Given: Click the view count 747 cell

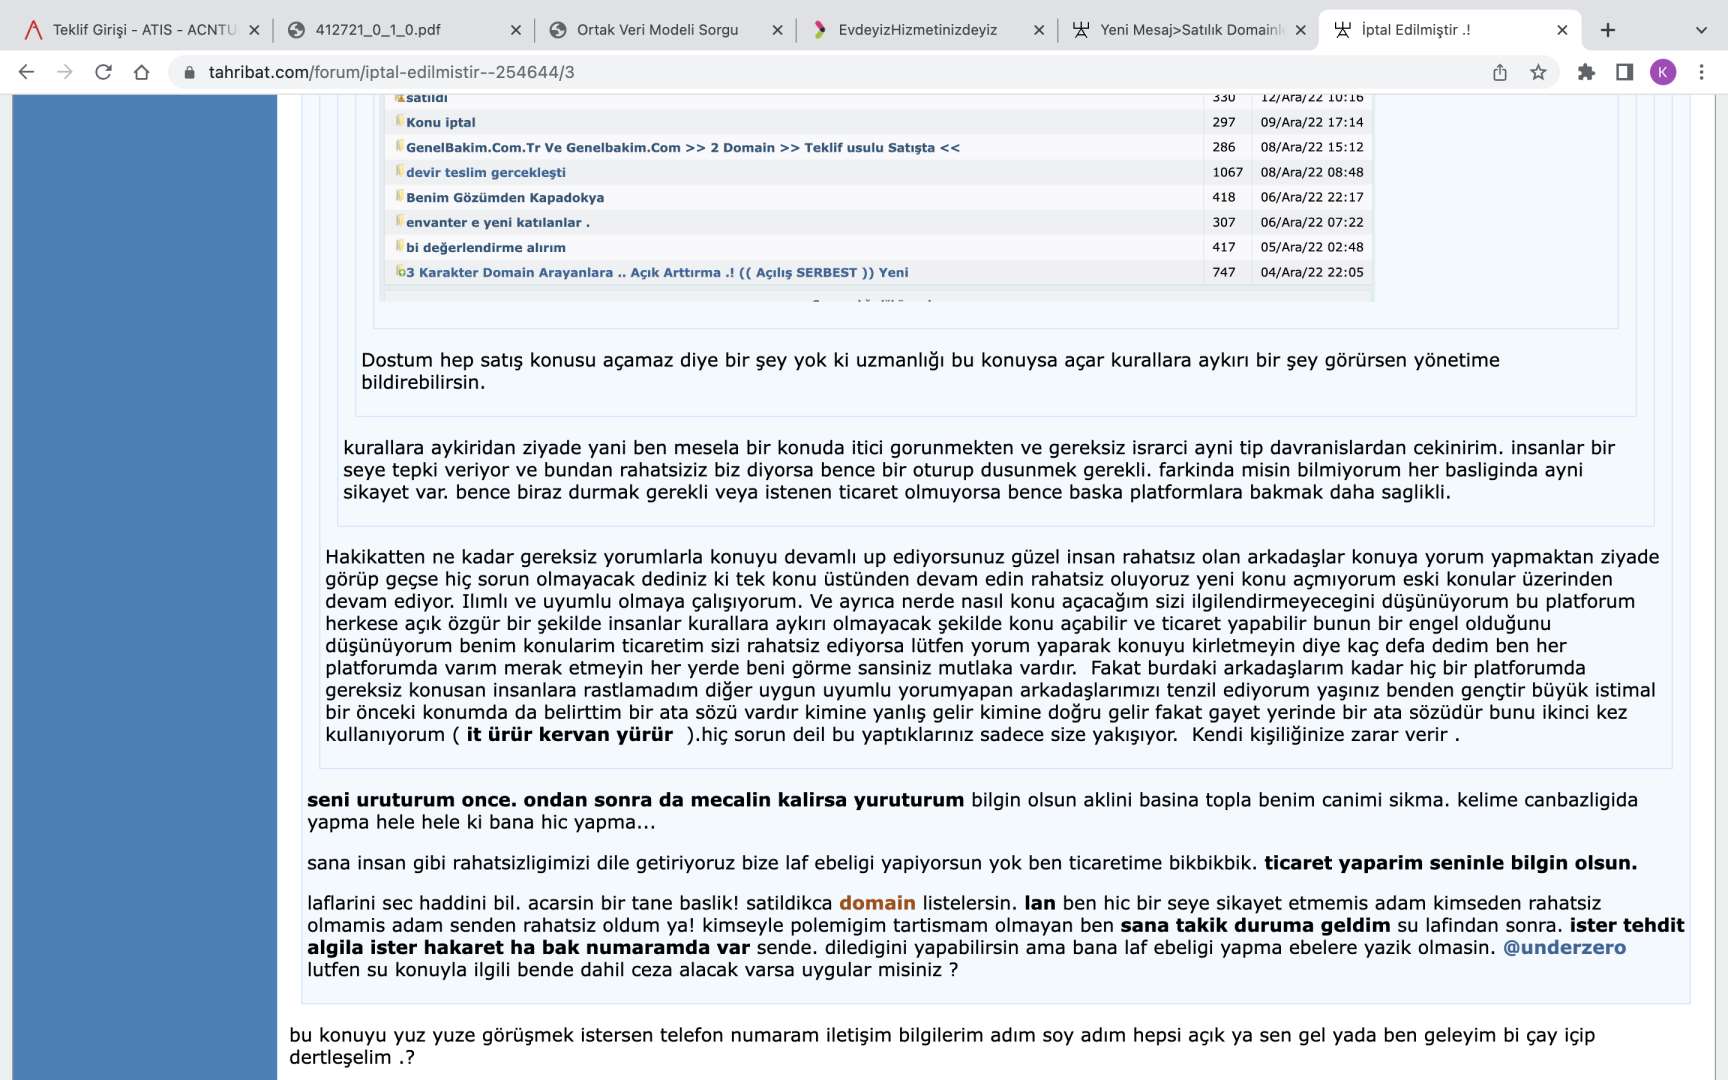Looking at the screenshot, I should [1225, 272].
